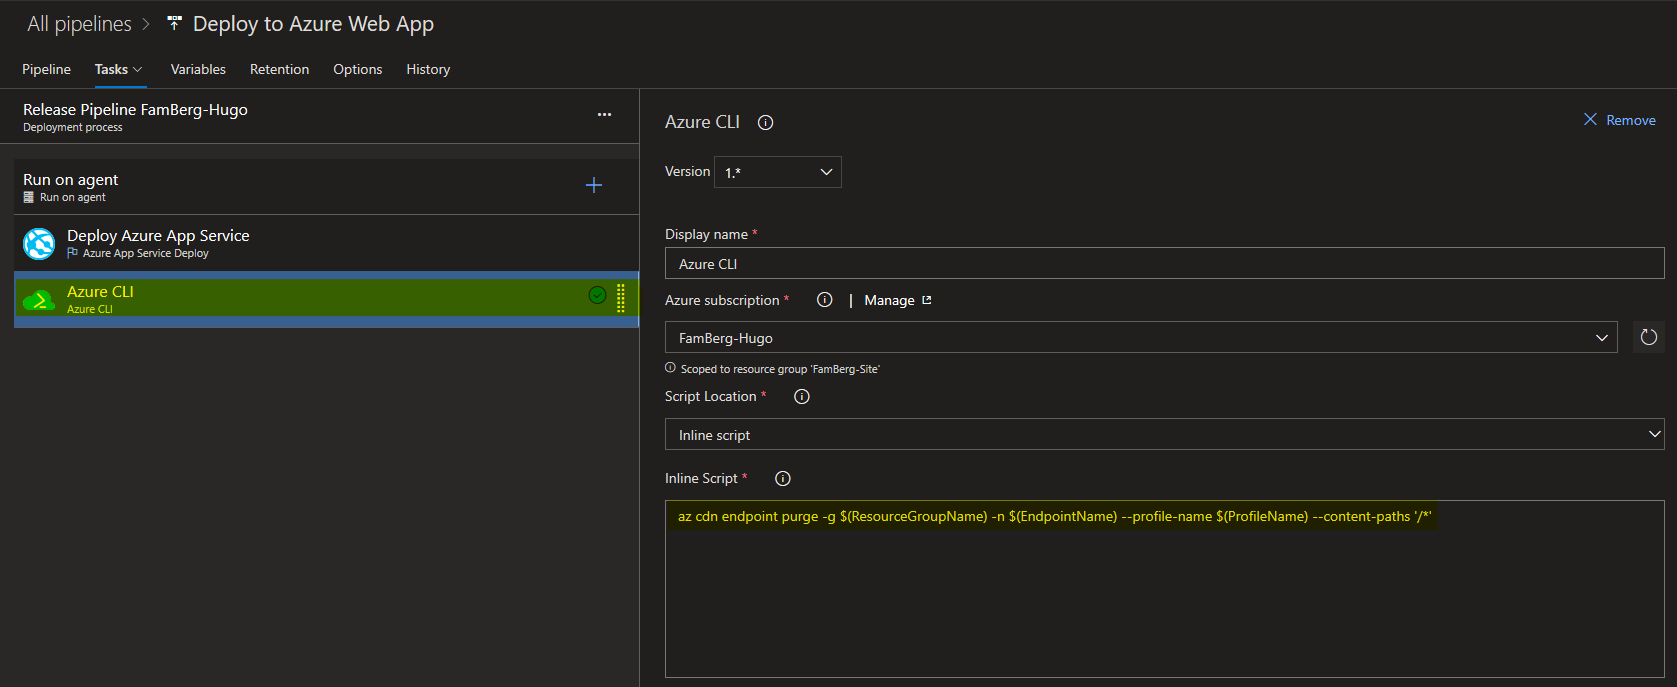Switch to the Tasks tab
This screenshot has width=1677, height=687.
pos(111,69)
